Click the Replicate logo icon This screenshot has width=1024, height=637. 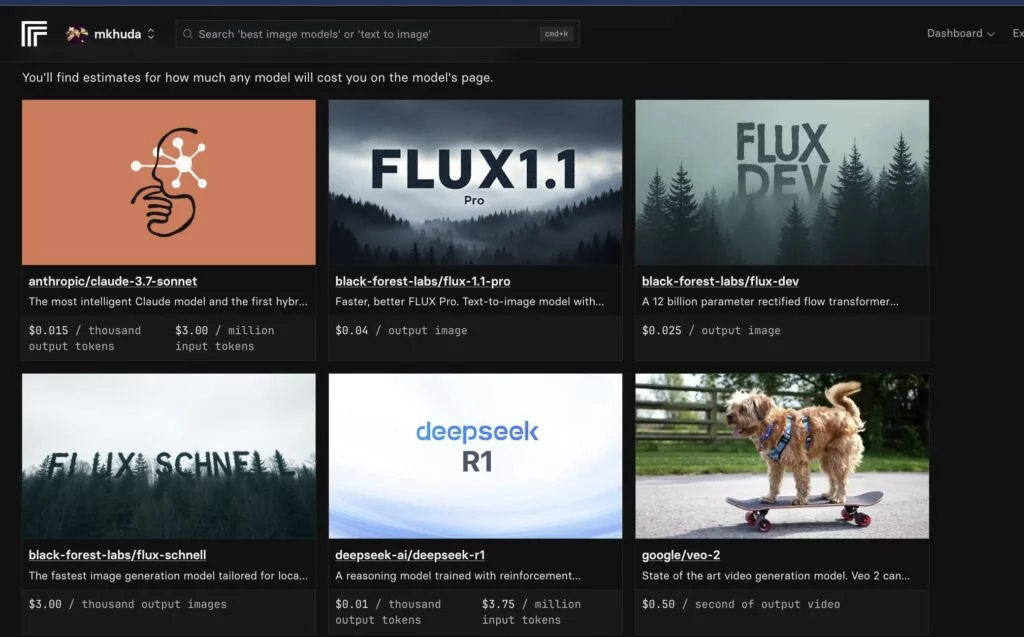pos(34,34)
